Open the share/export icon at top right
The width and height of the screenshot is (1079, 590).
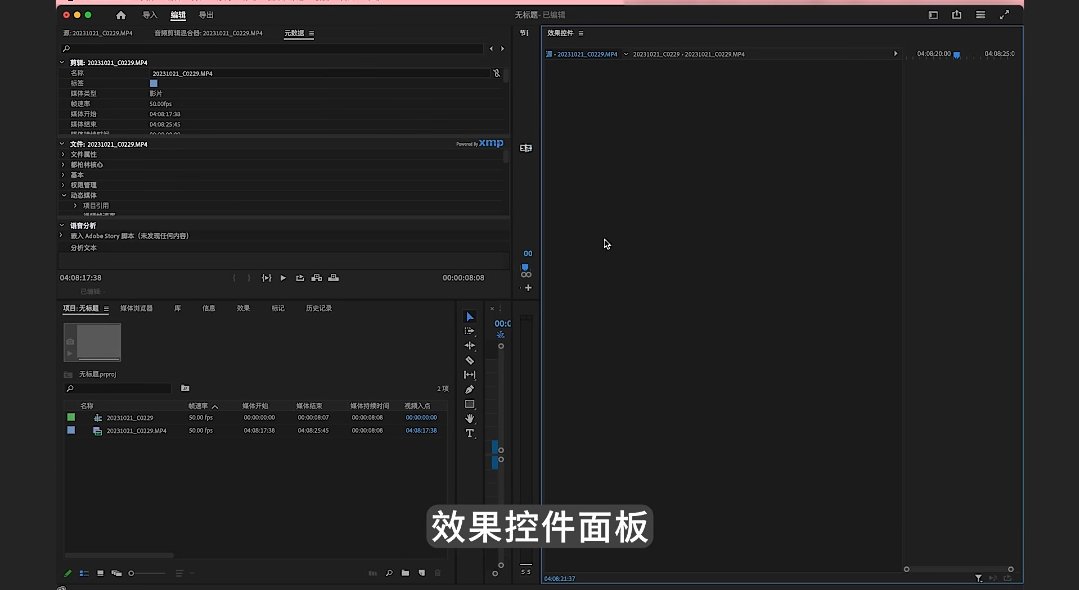957,15
